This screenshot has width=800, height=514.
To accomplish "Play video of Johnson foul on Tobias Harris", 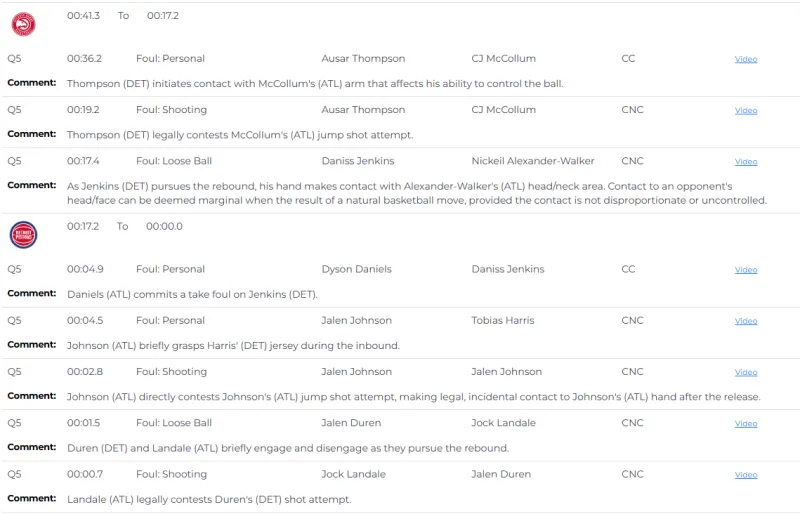I will [746, 321].
